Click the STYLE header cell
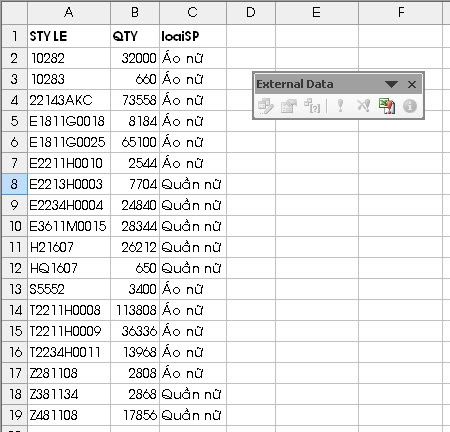 [69, 36]
